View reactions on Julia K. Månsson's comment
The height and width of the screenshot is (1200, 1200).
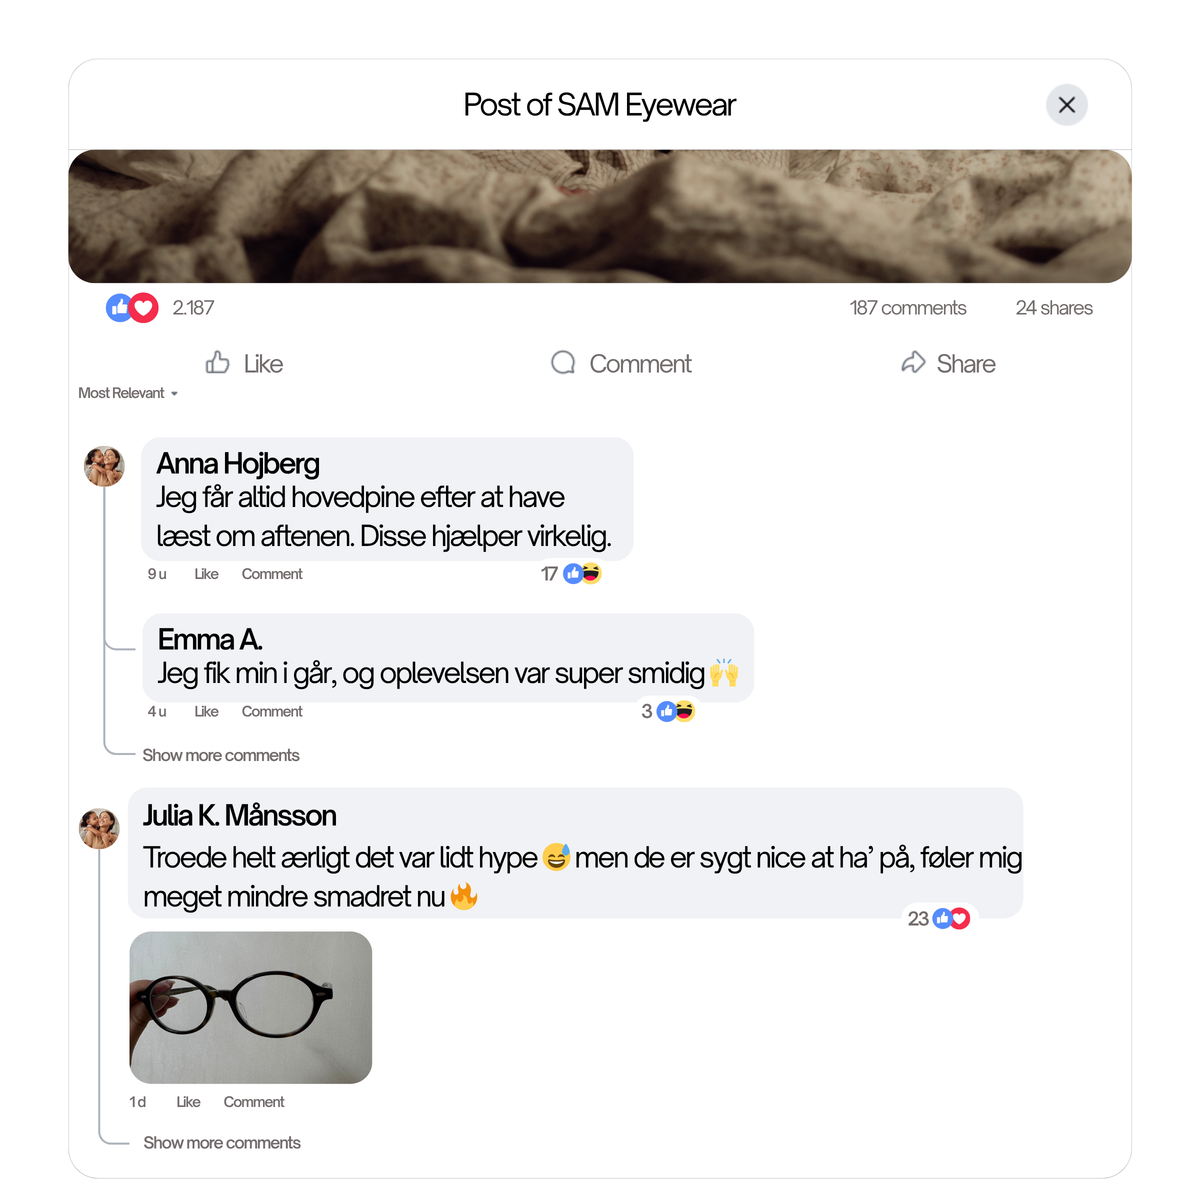point(950,918)
